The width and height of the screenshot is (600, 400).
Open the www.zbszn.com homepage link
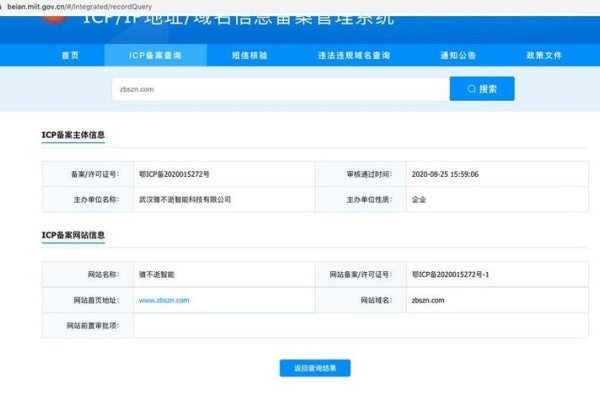click(164, 300)
